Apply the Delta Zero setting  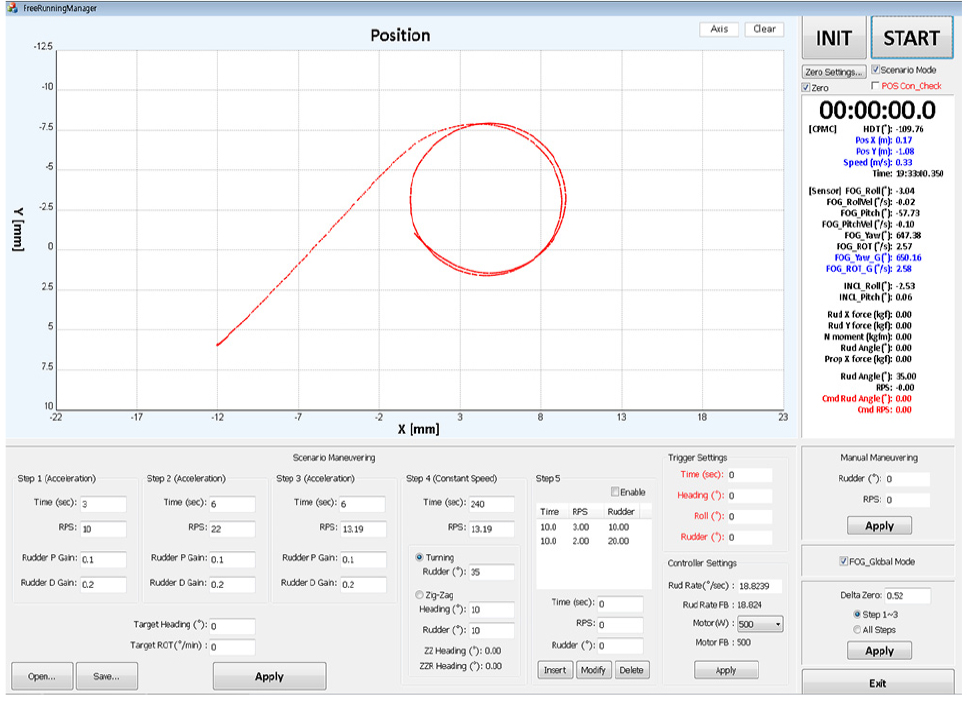879,651
